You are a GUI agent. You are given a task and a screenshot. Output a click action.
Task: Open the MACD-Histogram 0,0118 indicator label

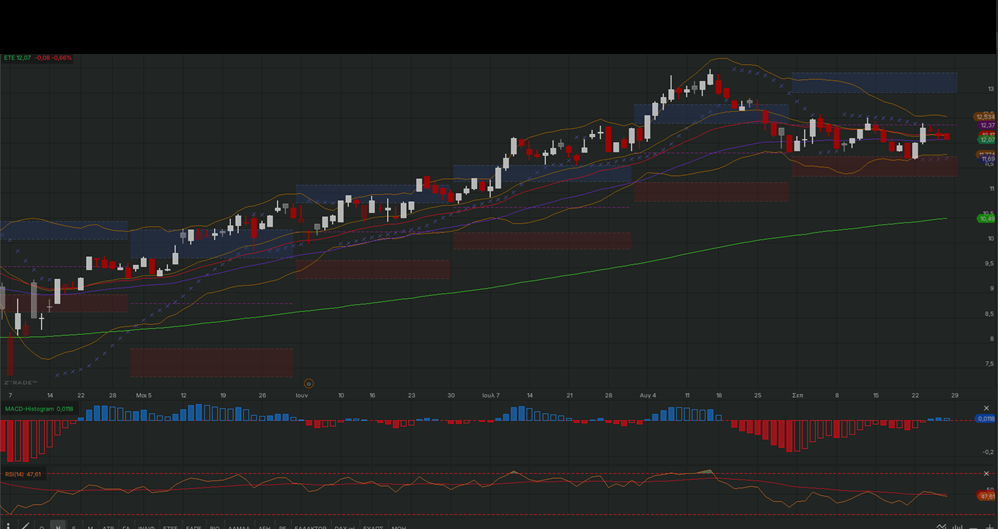[x=39, y=409]
